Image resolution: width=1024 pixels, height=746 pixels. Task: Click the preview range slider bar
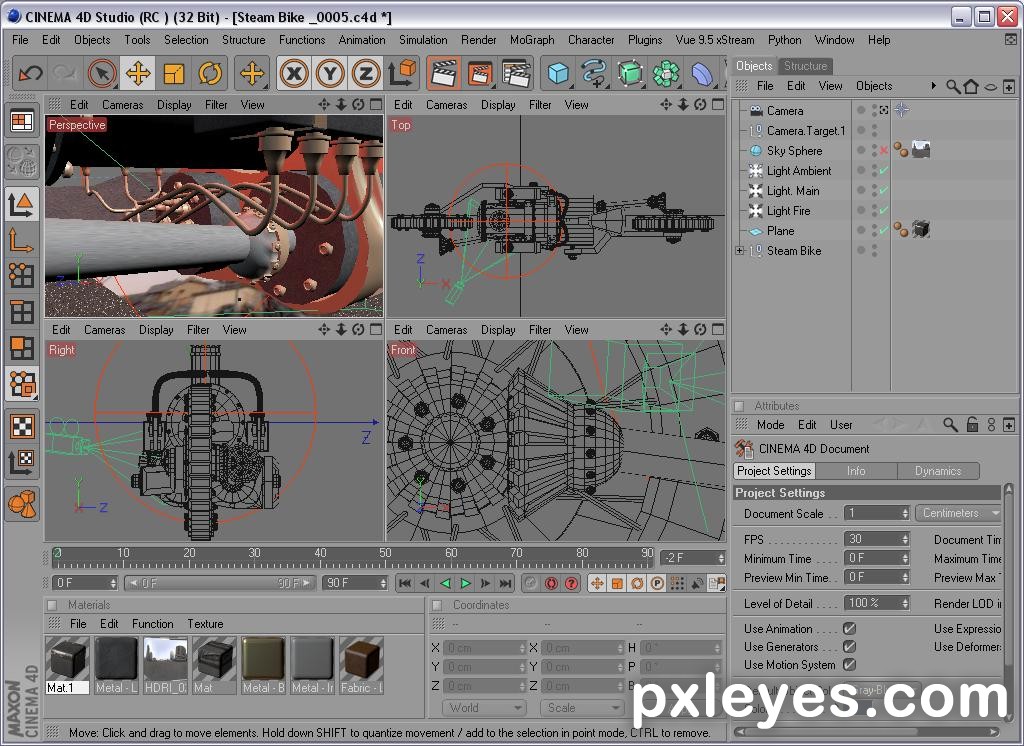pos(220,583)
